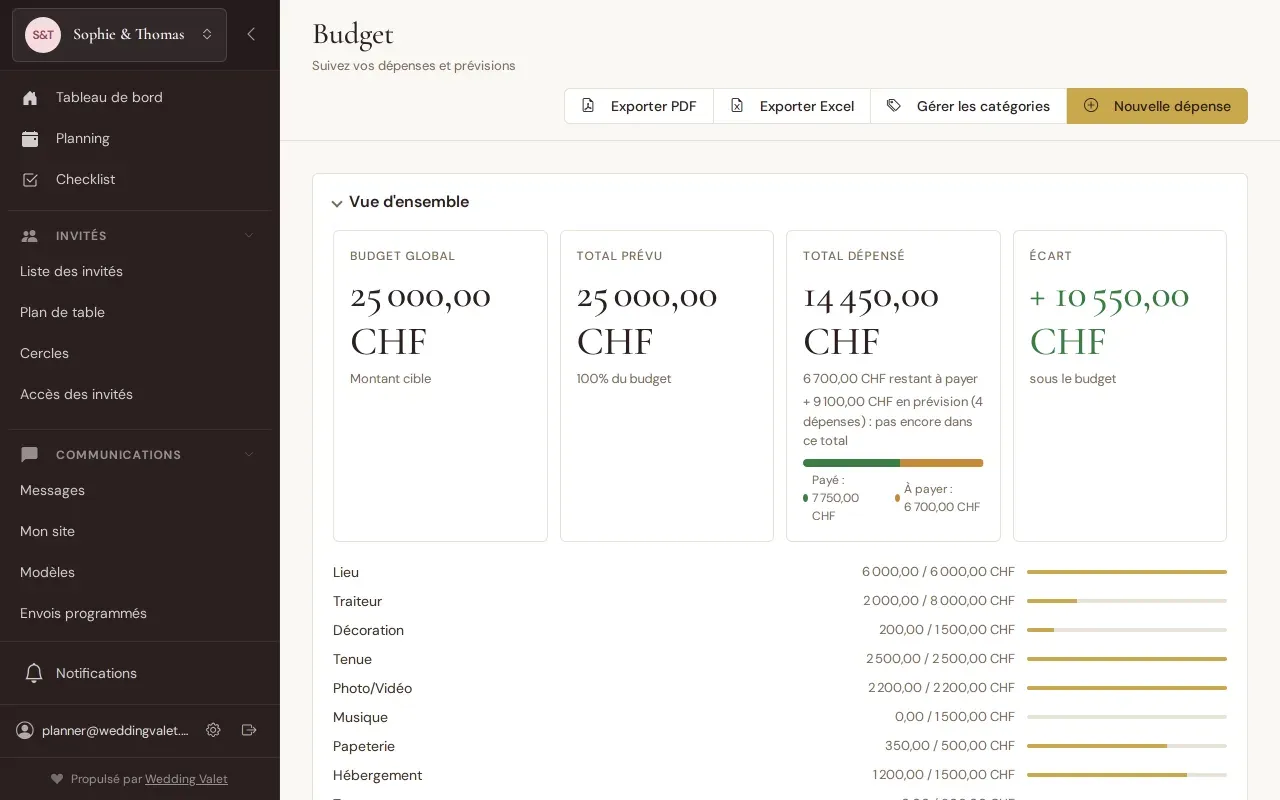Click the checkbox icon beside Checklist

[30, 180]
